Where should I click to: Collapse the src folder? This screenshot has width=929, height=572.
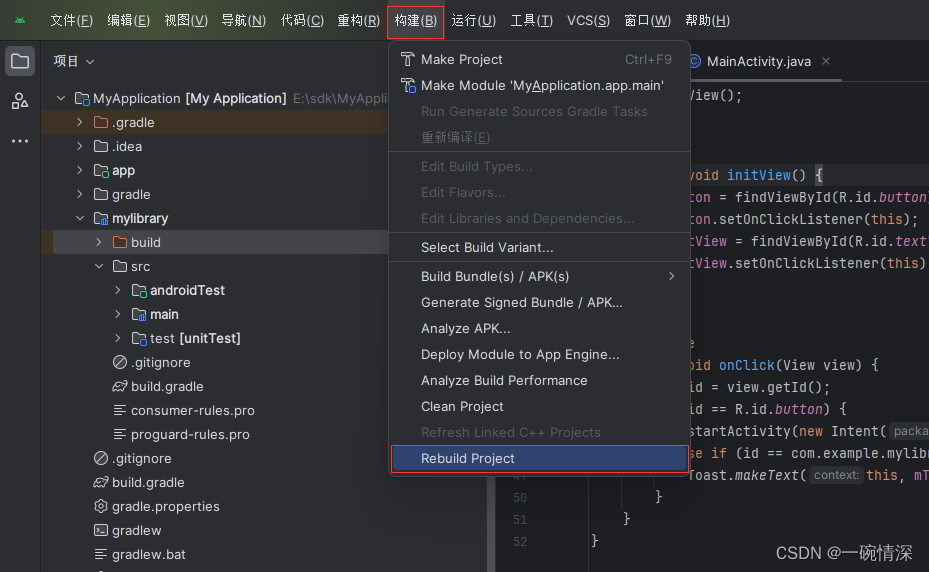[99, 266]
